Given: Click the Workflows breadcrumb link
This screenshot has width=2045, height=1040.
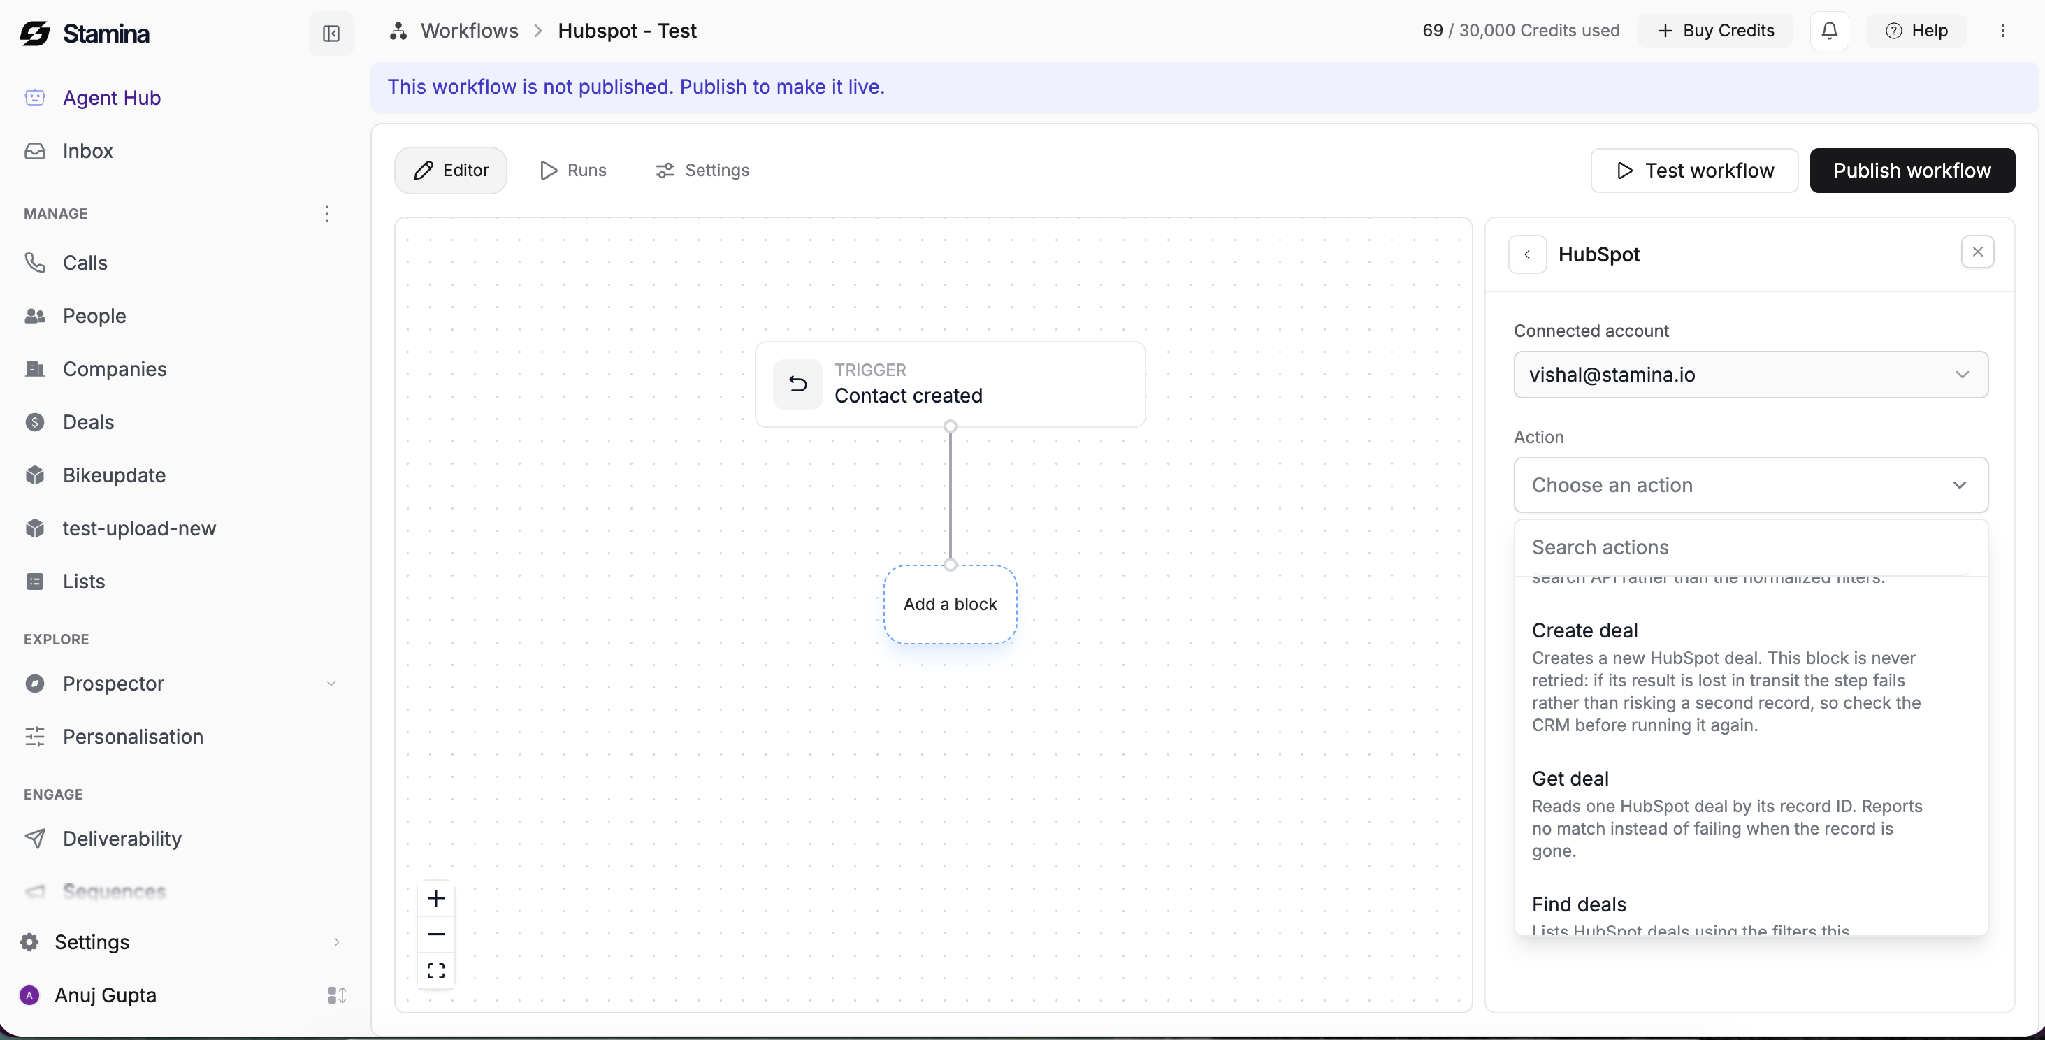Looking at the screenshot, I should [x=469, y=31].
